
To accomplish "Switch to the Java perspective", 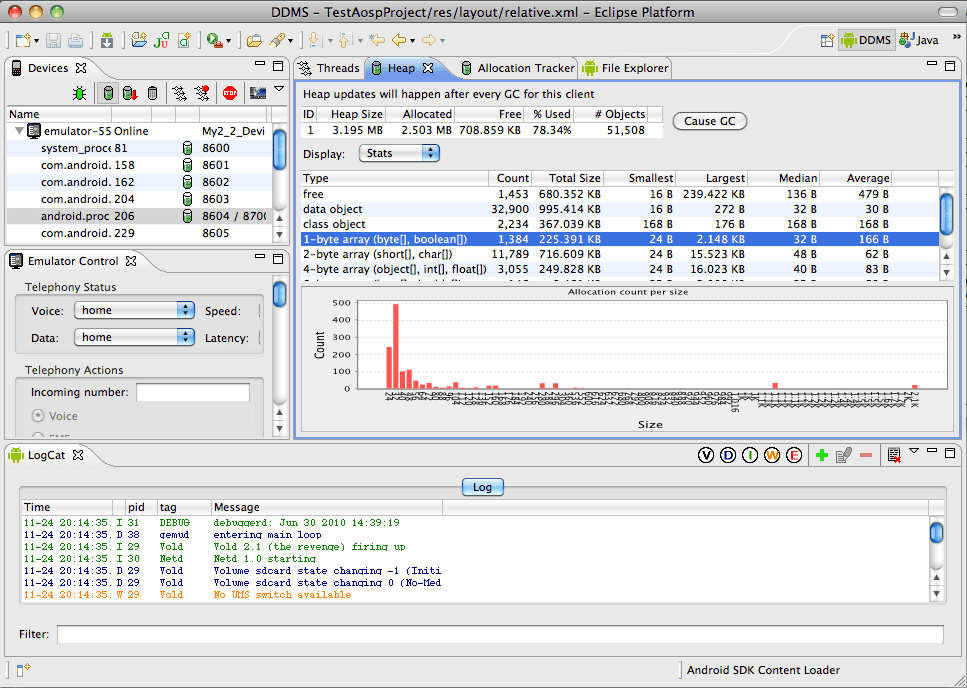I will click(919, 40).
